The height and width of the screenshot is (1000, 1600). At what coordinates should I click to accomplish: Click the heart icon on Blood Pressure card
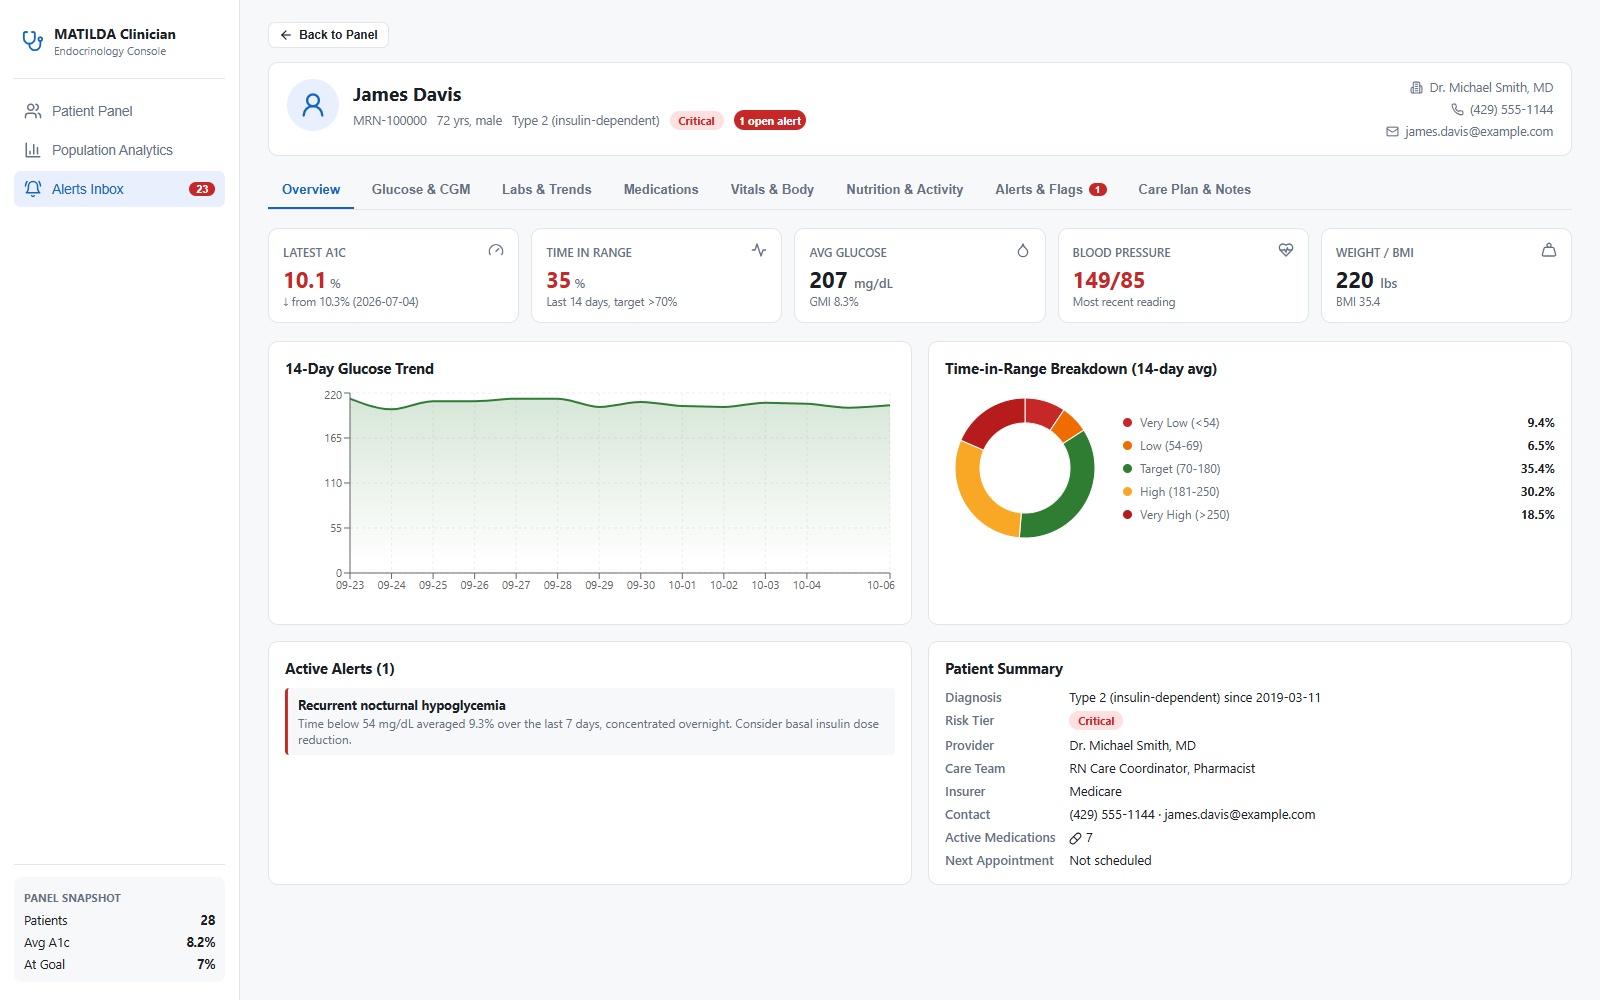(x=1286, y=250)
